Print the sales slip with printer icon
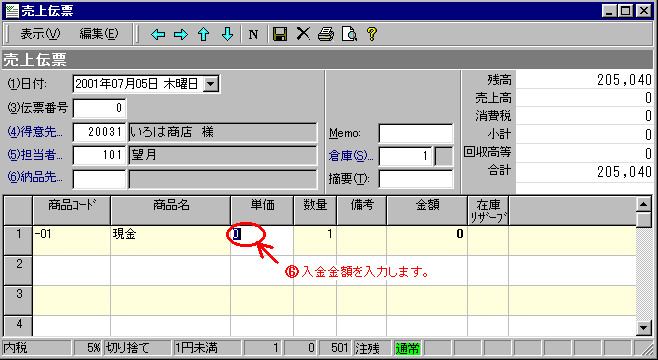658x360 pixels. point(326,34)
